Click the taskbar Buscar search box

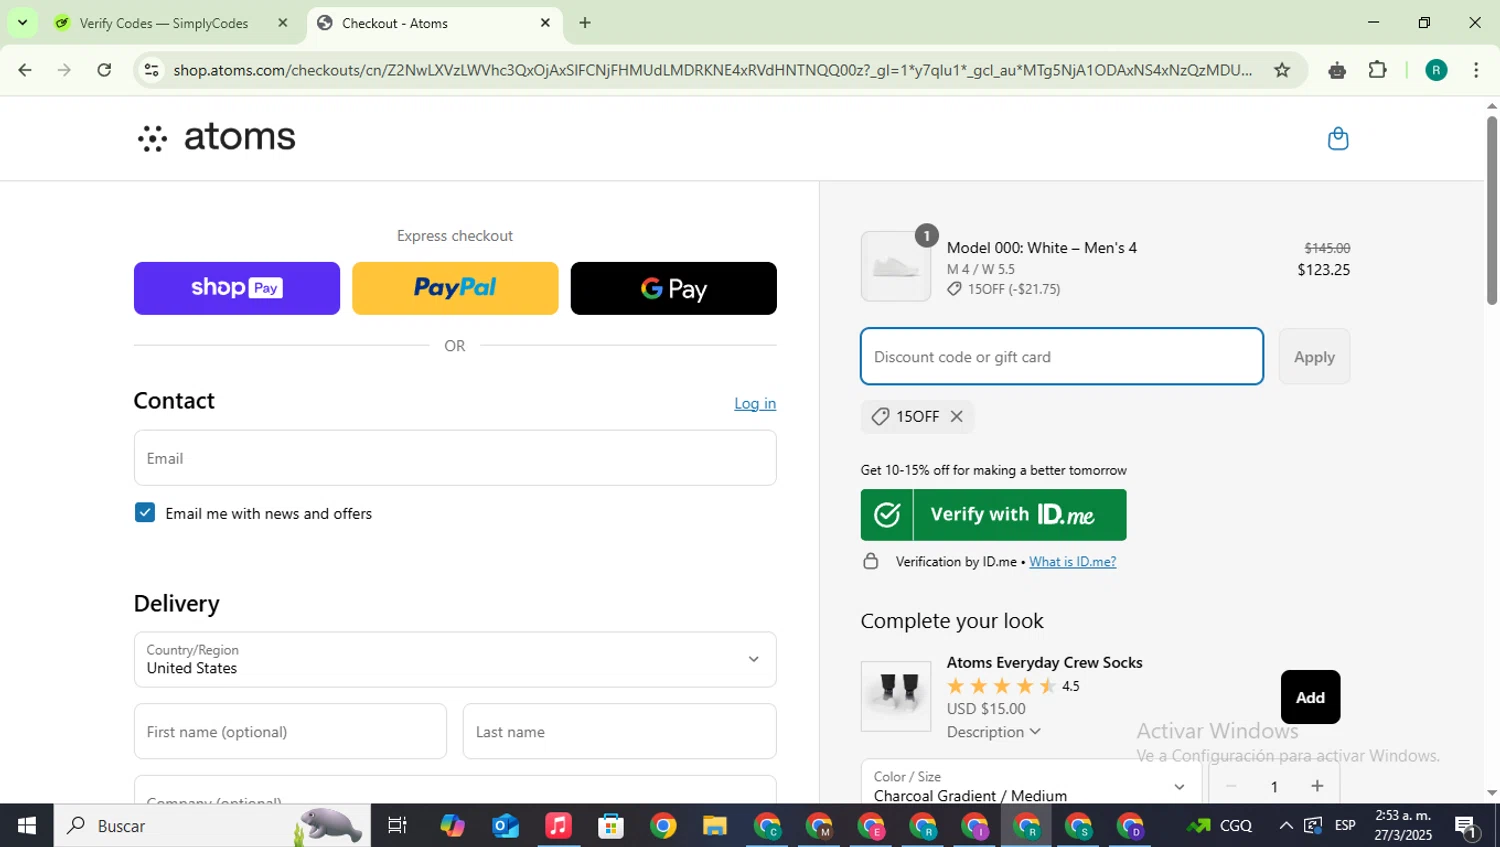point(212,826)
